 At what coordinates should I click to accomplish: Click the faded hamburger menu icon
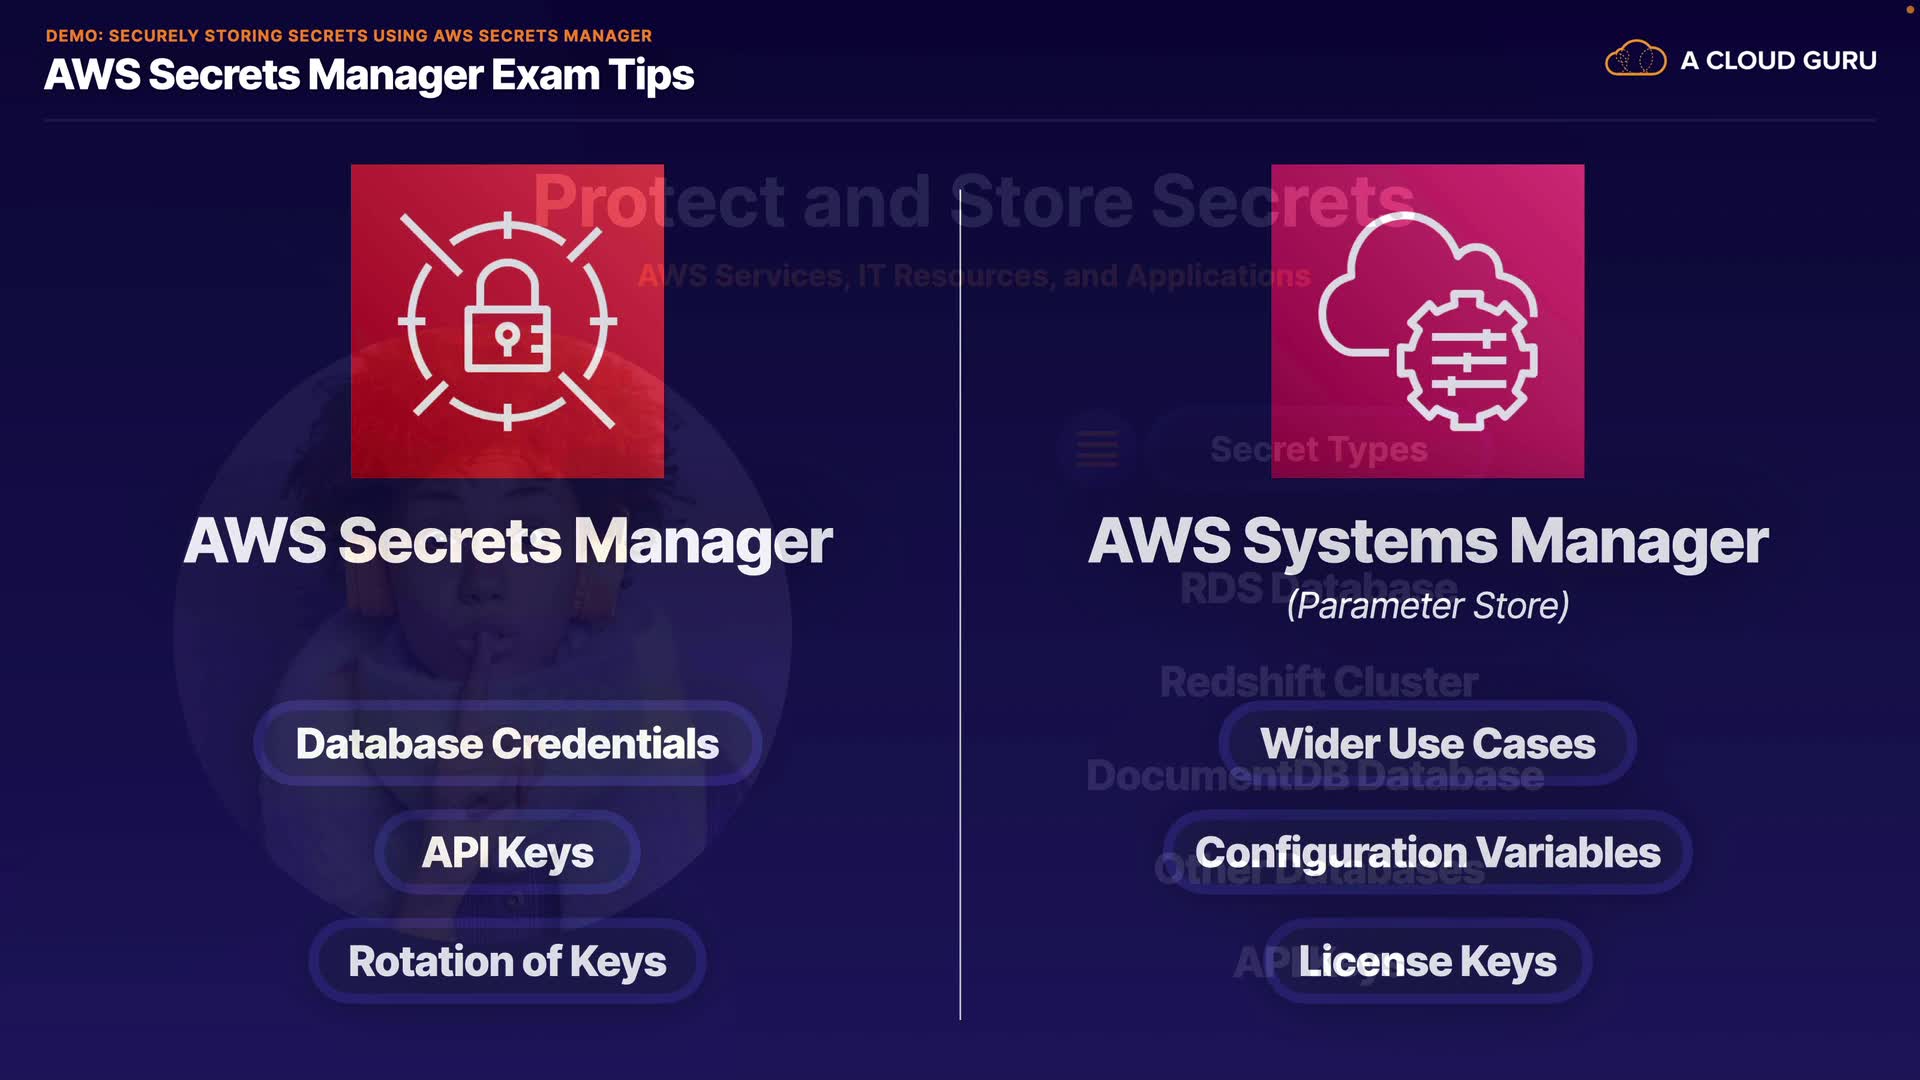point(1096,449)
